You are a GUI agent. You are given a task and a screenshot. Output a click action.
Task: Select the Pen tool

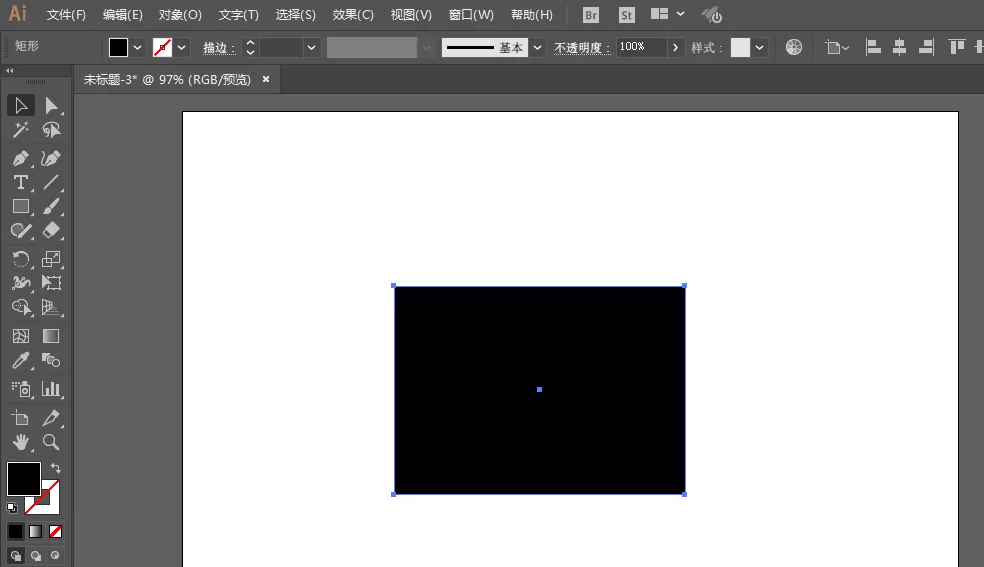(x=21, y=158)
